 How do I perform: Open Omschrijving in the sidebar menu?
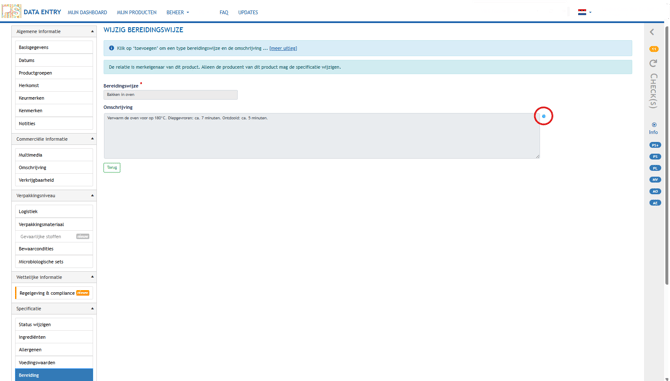[x=54, y=167]
